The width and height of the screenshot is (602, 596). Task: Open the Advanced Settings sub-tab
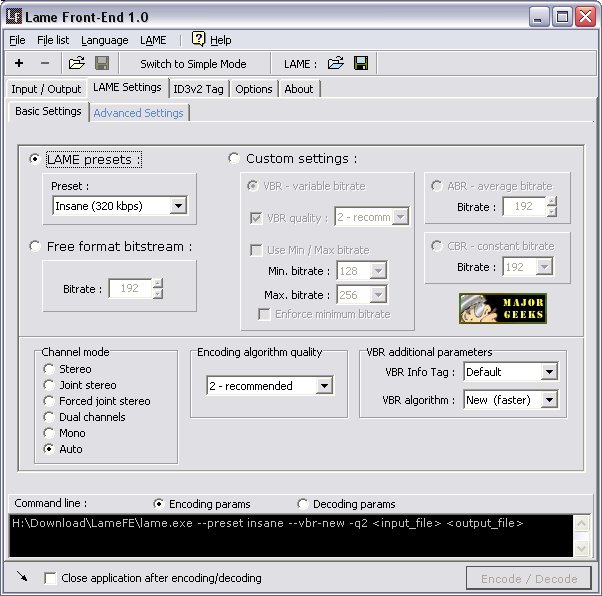[x=138, y=113]
